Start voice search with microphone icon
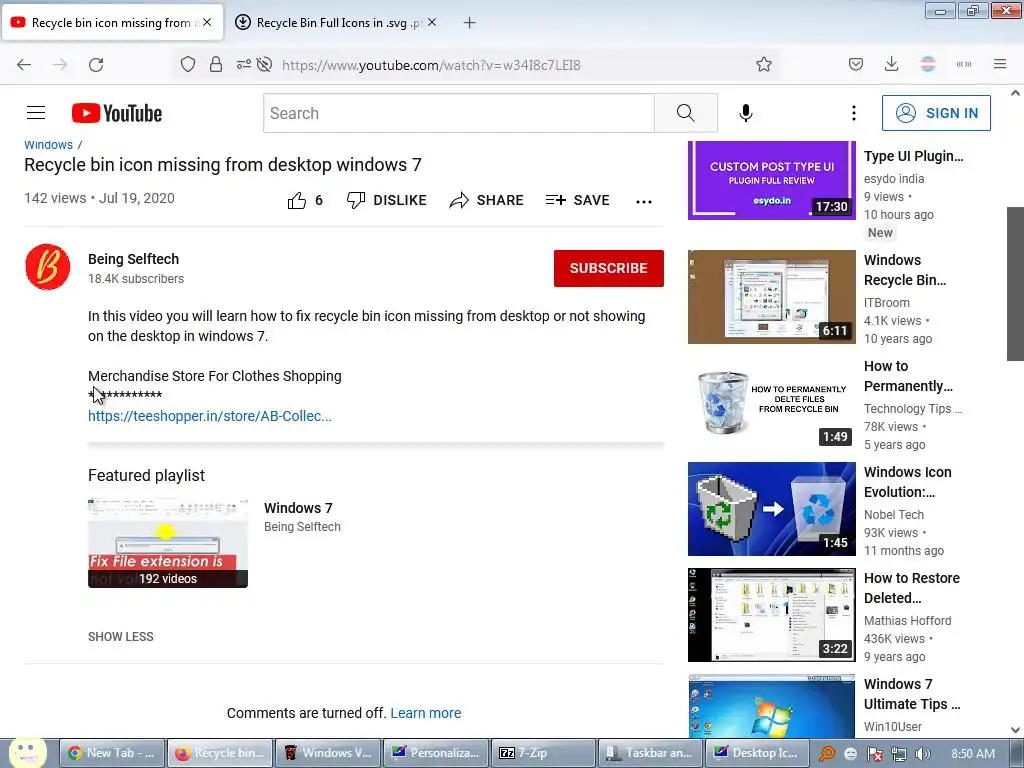 [x=745, y=113]
